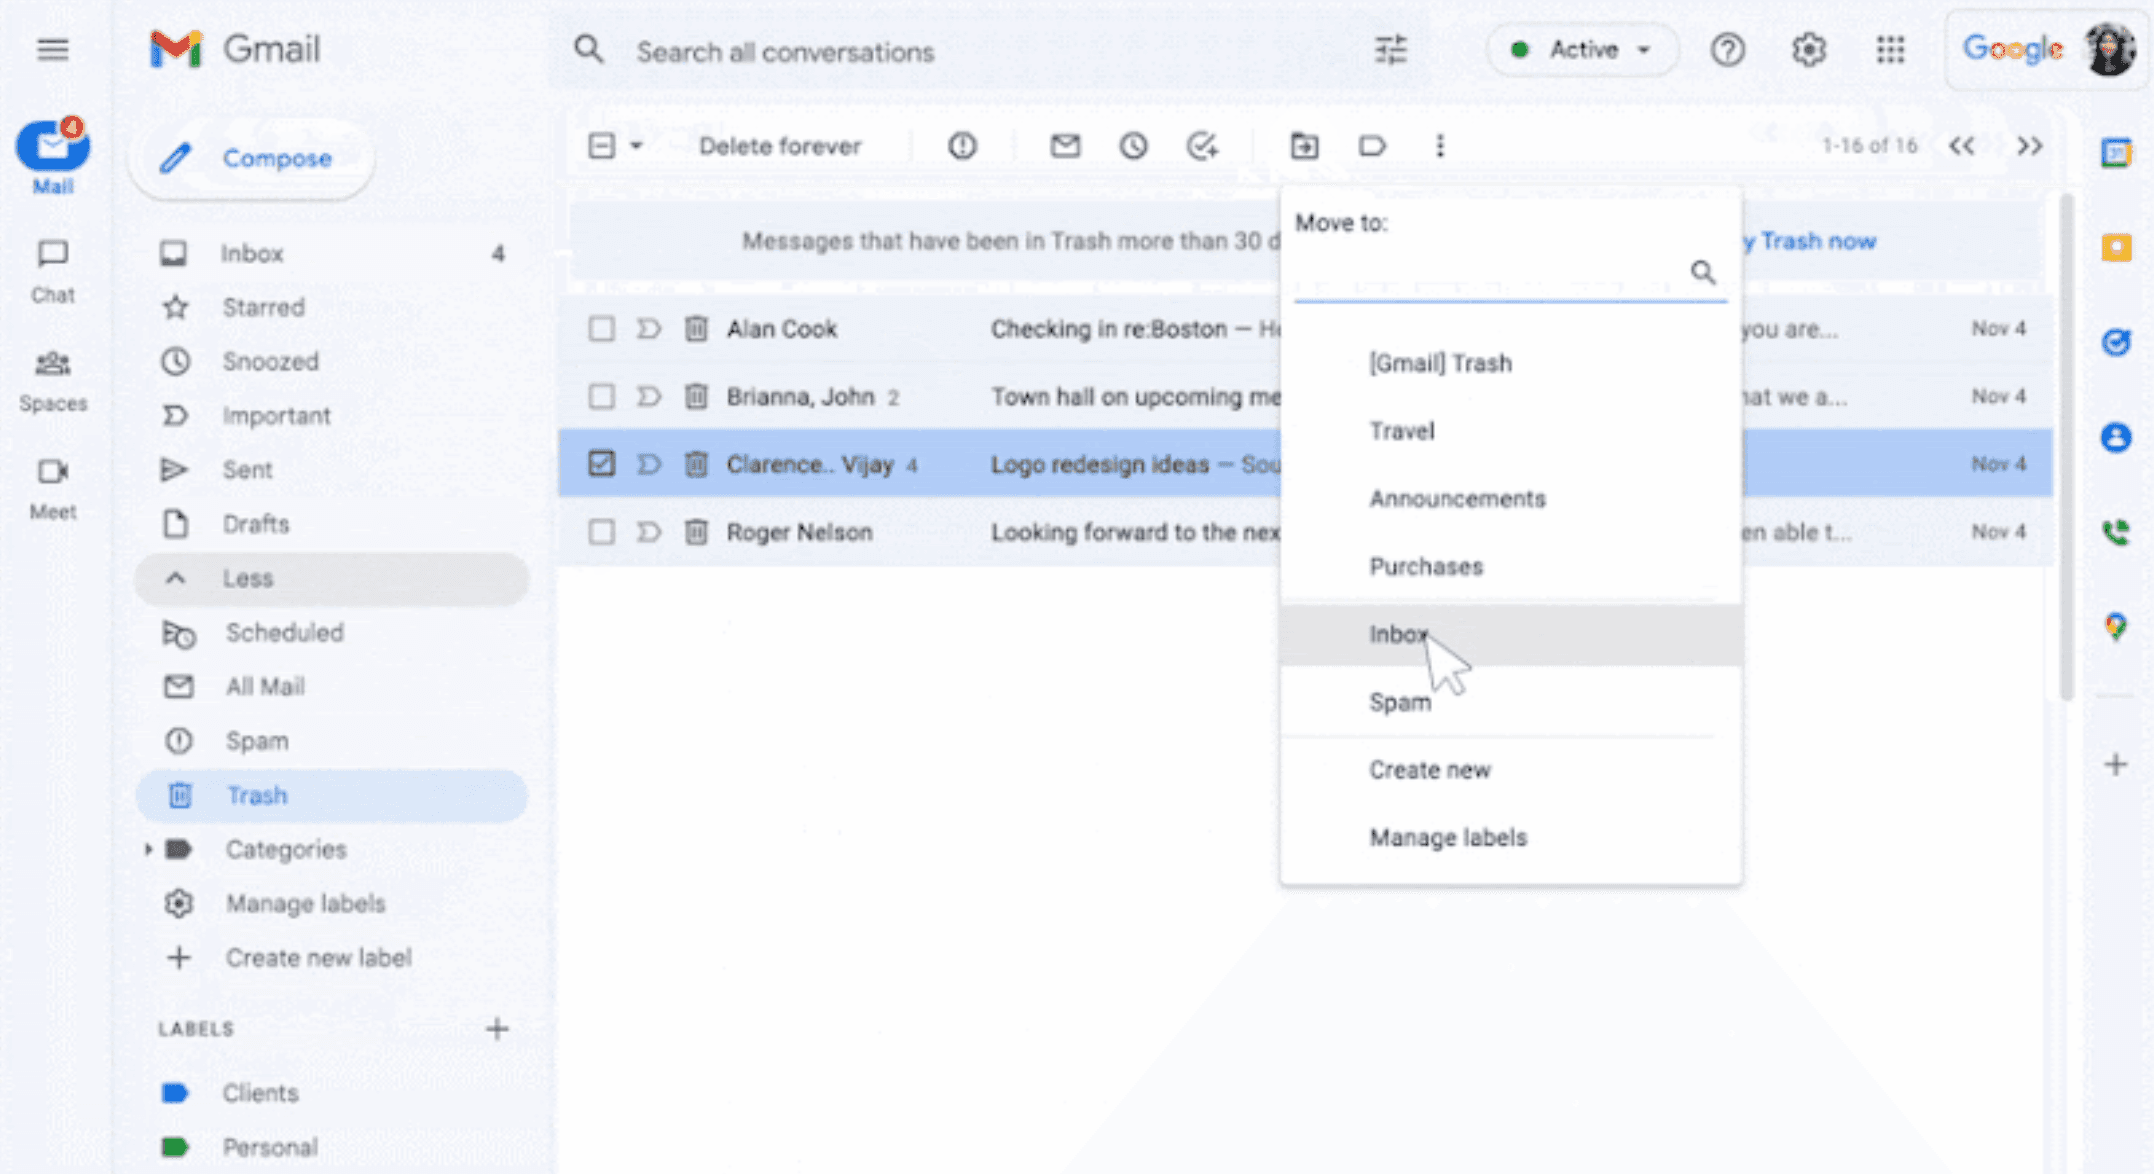The image size is (2154, 1174).
Task: Check the Roger Nelson email checkbox
Action: tap(601, 531)
